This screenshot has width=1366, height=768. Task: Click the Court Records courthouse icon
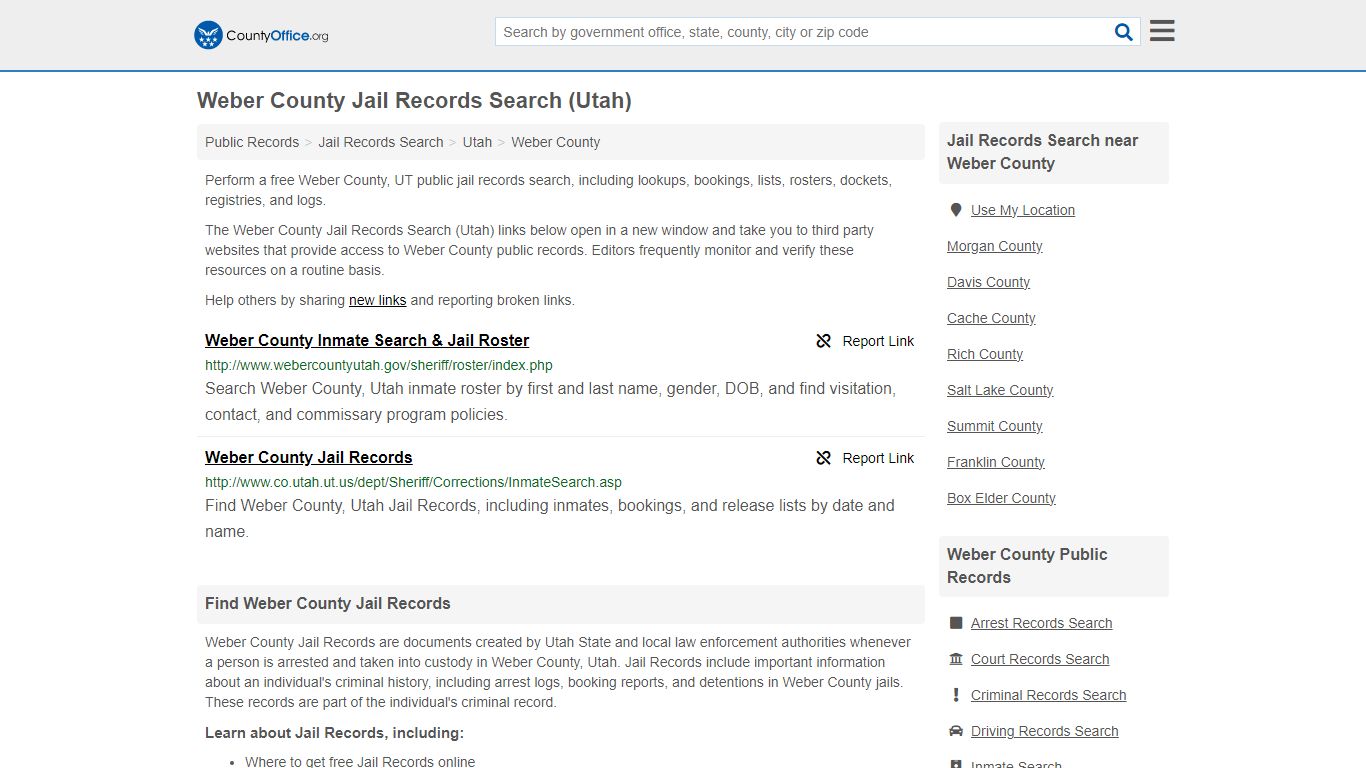click(956, 659)
